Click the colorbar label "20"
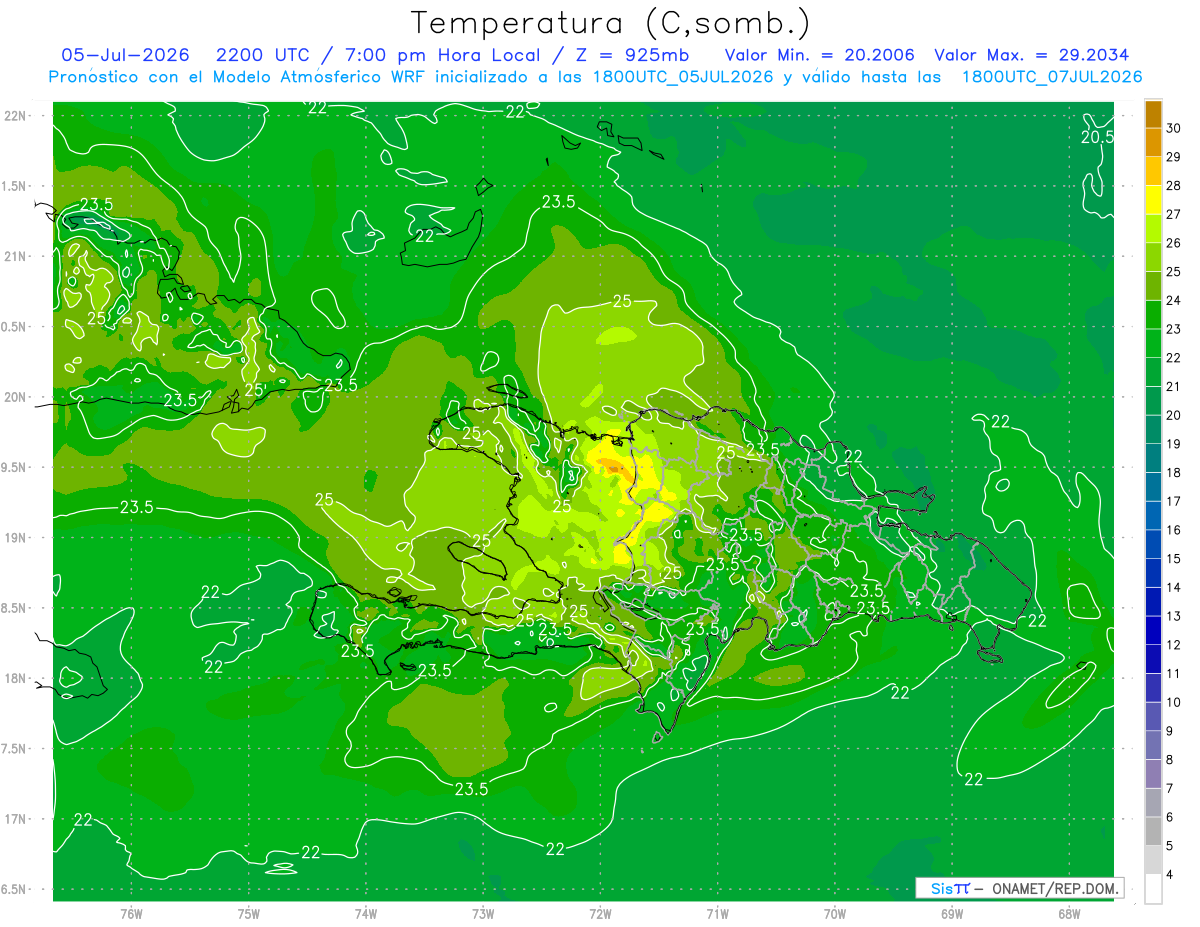 pyautogui.click(x=1174, y=415)
